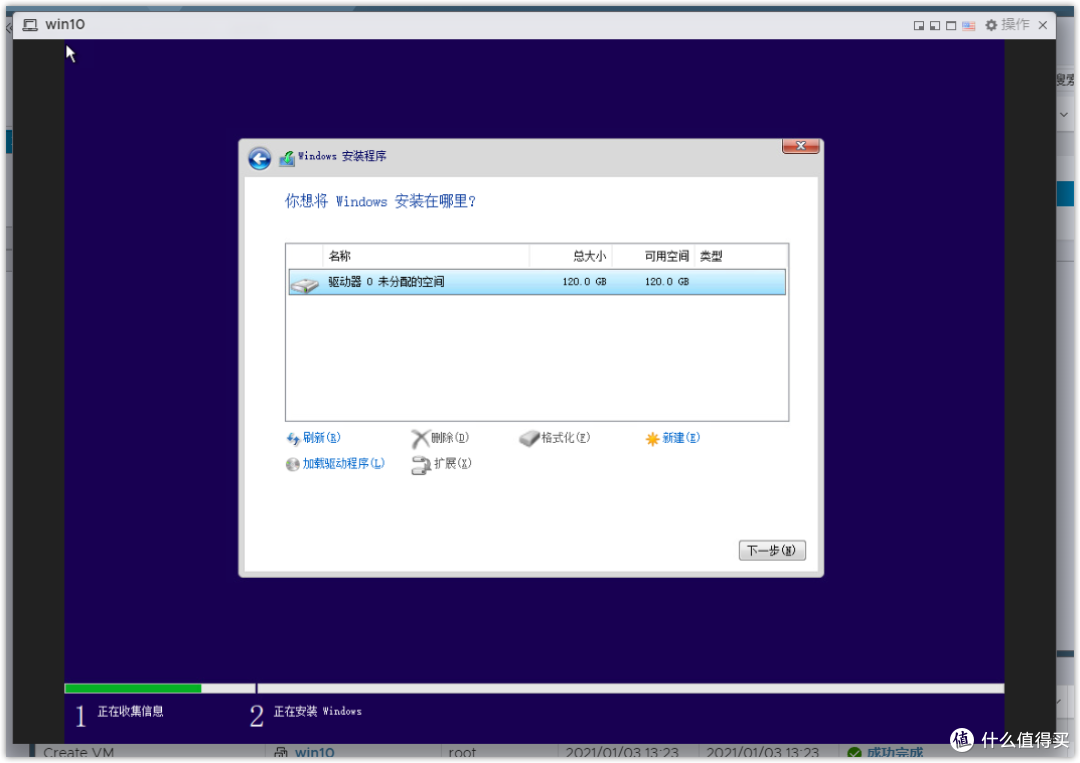Click the 新建 starburst icon
Screen dimensions: 1080x763
[x=652, y=439]
